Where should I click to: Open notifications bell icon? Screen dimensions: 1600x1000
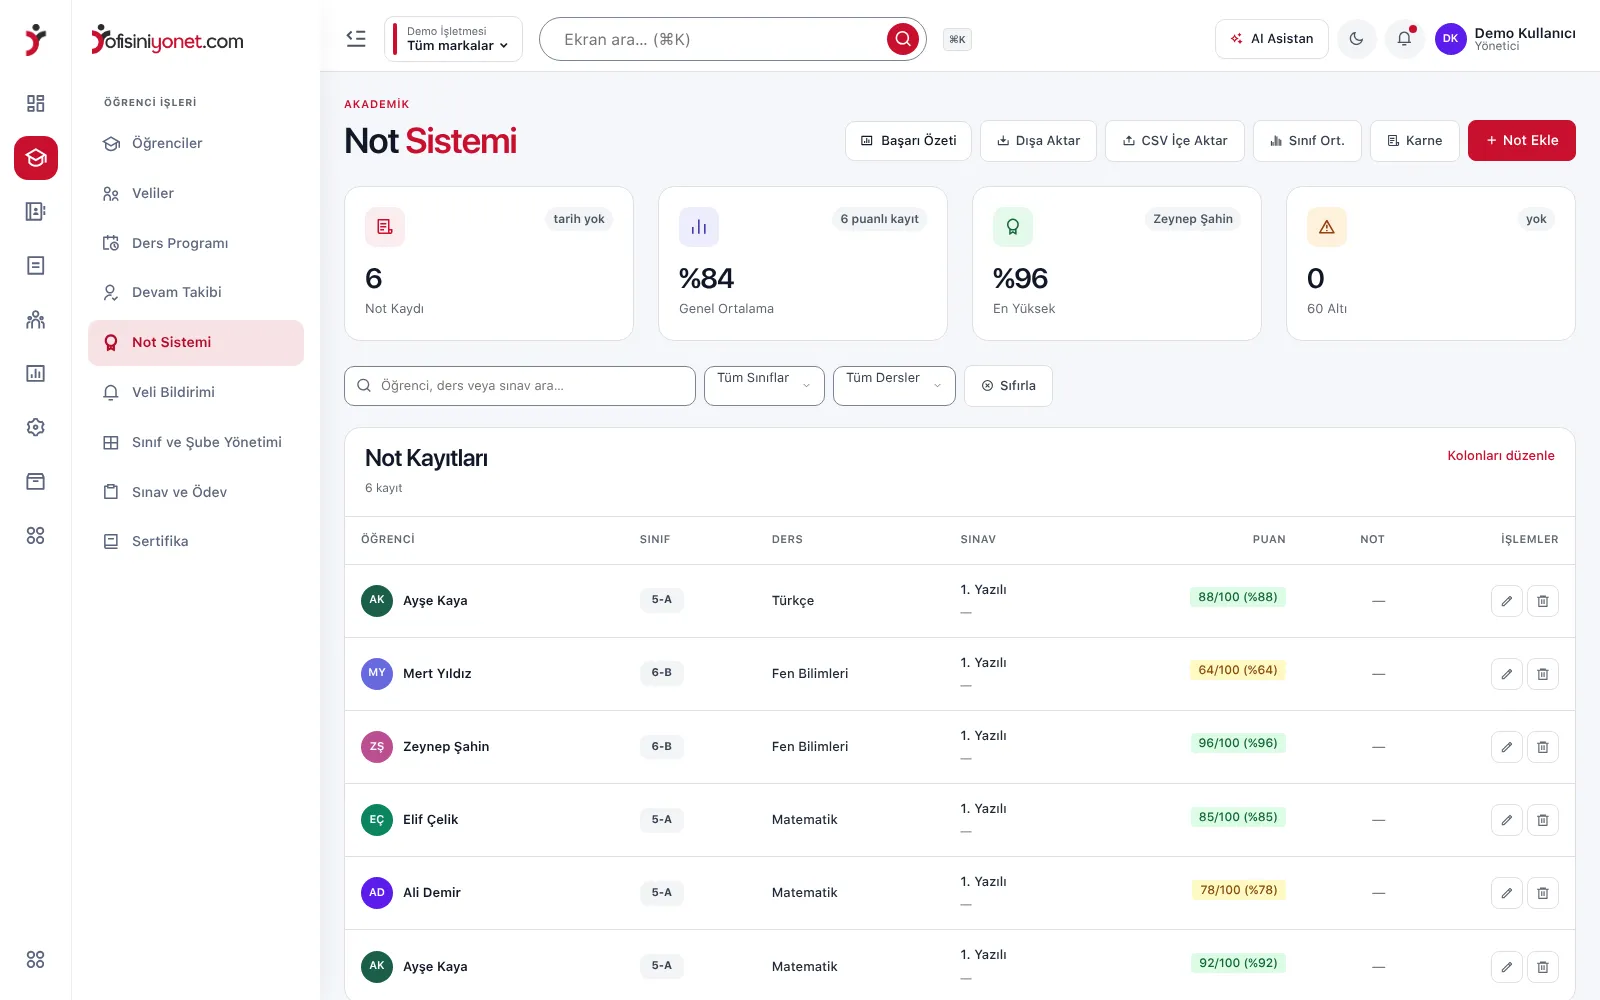point(1404,39)
